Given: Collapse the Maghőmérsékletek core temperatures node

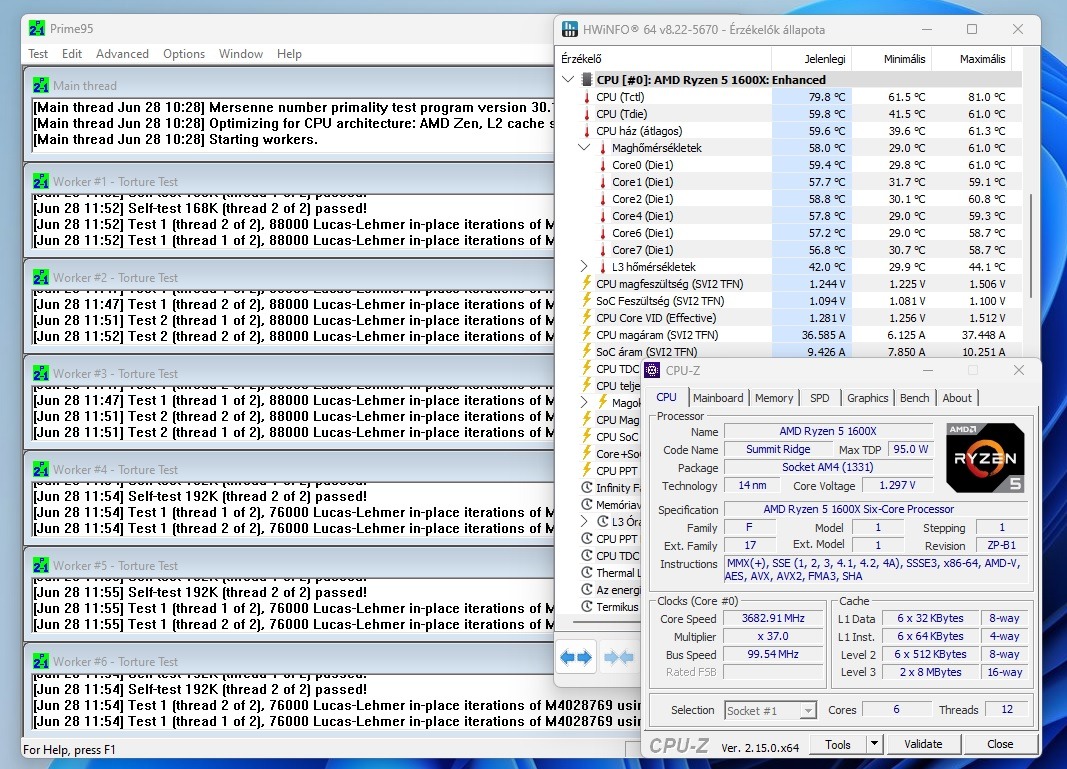Looking at the screenshot, I should 584,147.
